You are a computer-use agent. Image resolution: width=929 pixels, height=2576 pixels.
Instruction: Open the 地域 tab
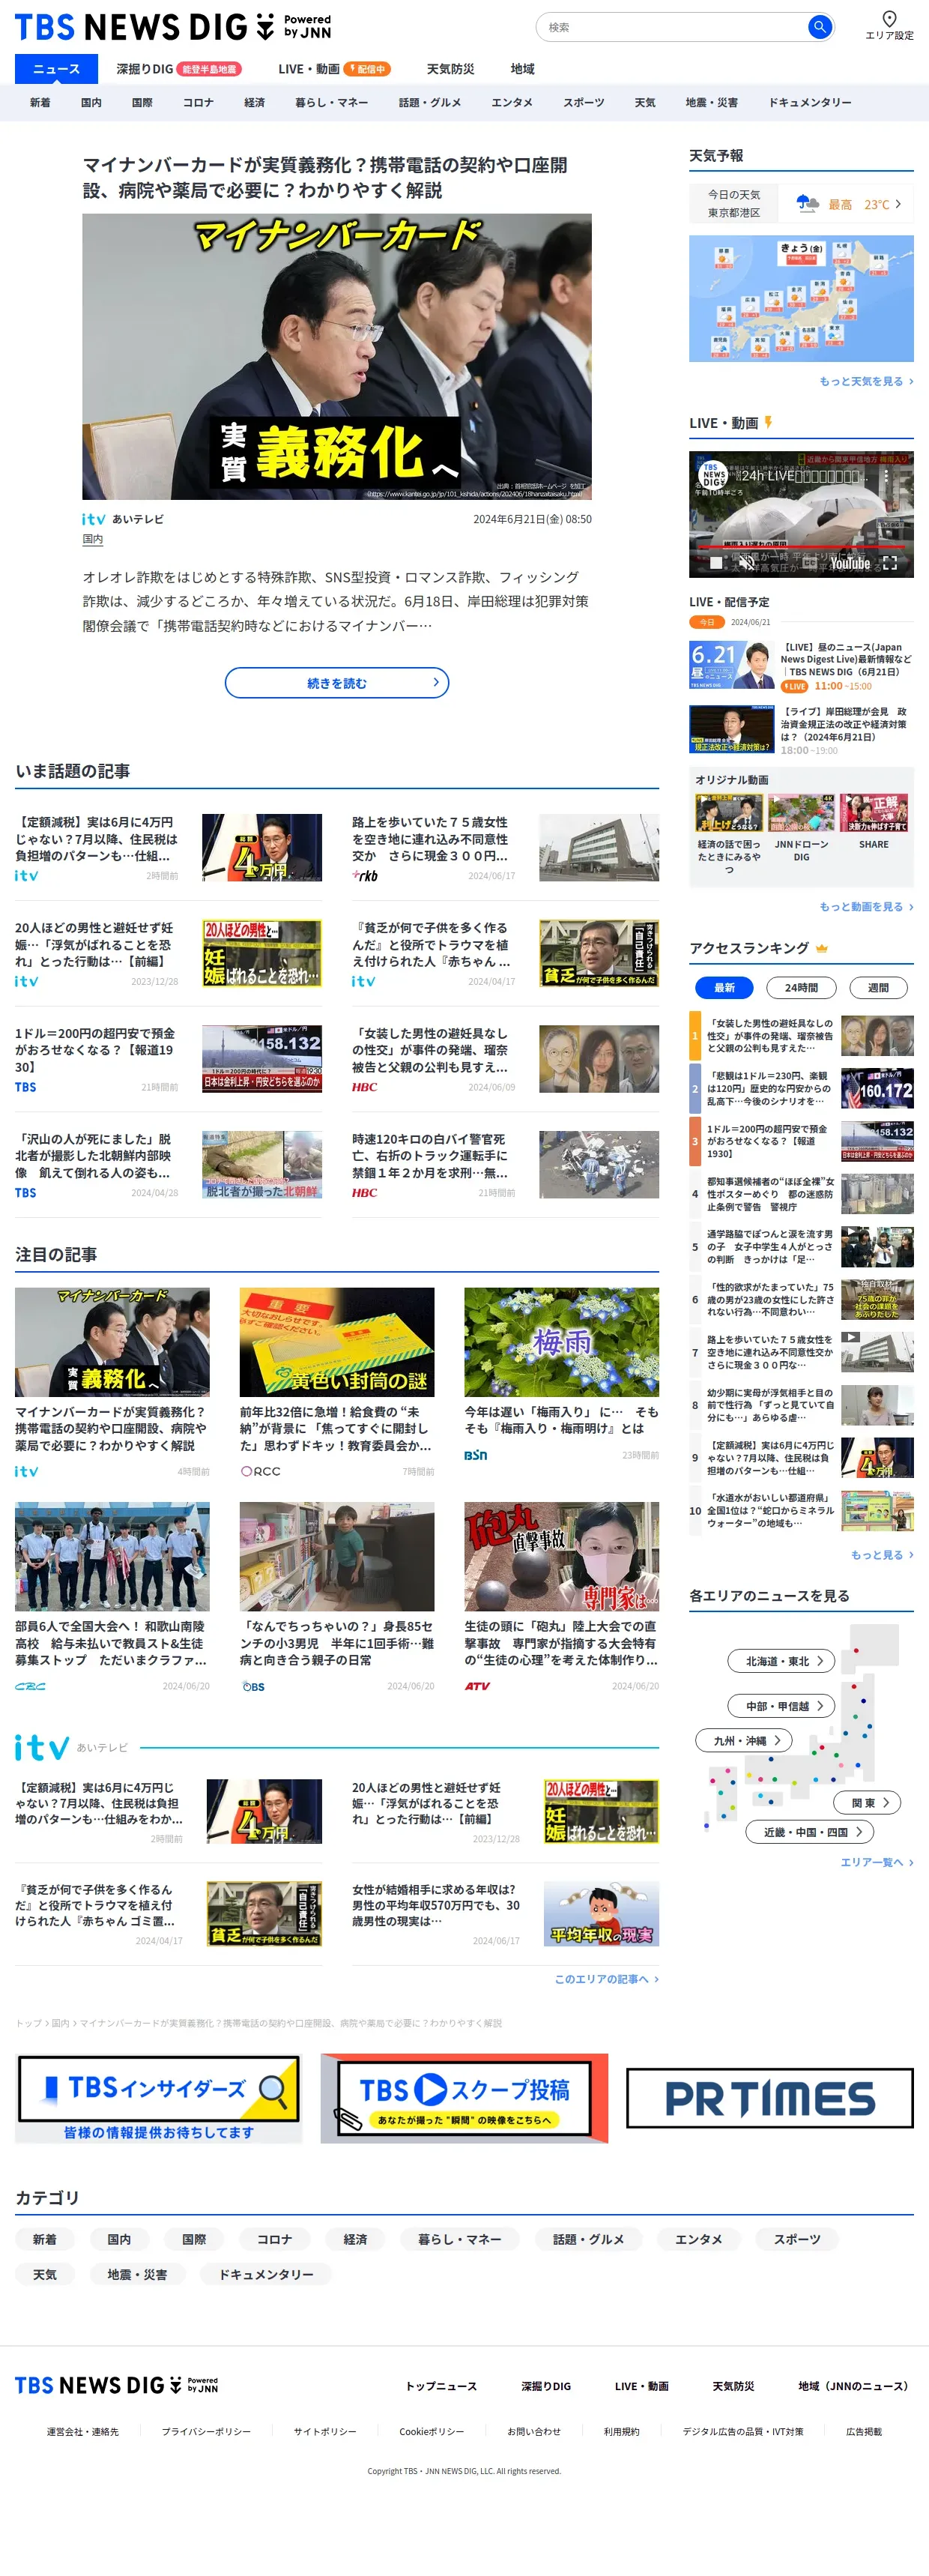tap(522, 69)
